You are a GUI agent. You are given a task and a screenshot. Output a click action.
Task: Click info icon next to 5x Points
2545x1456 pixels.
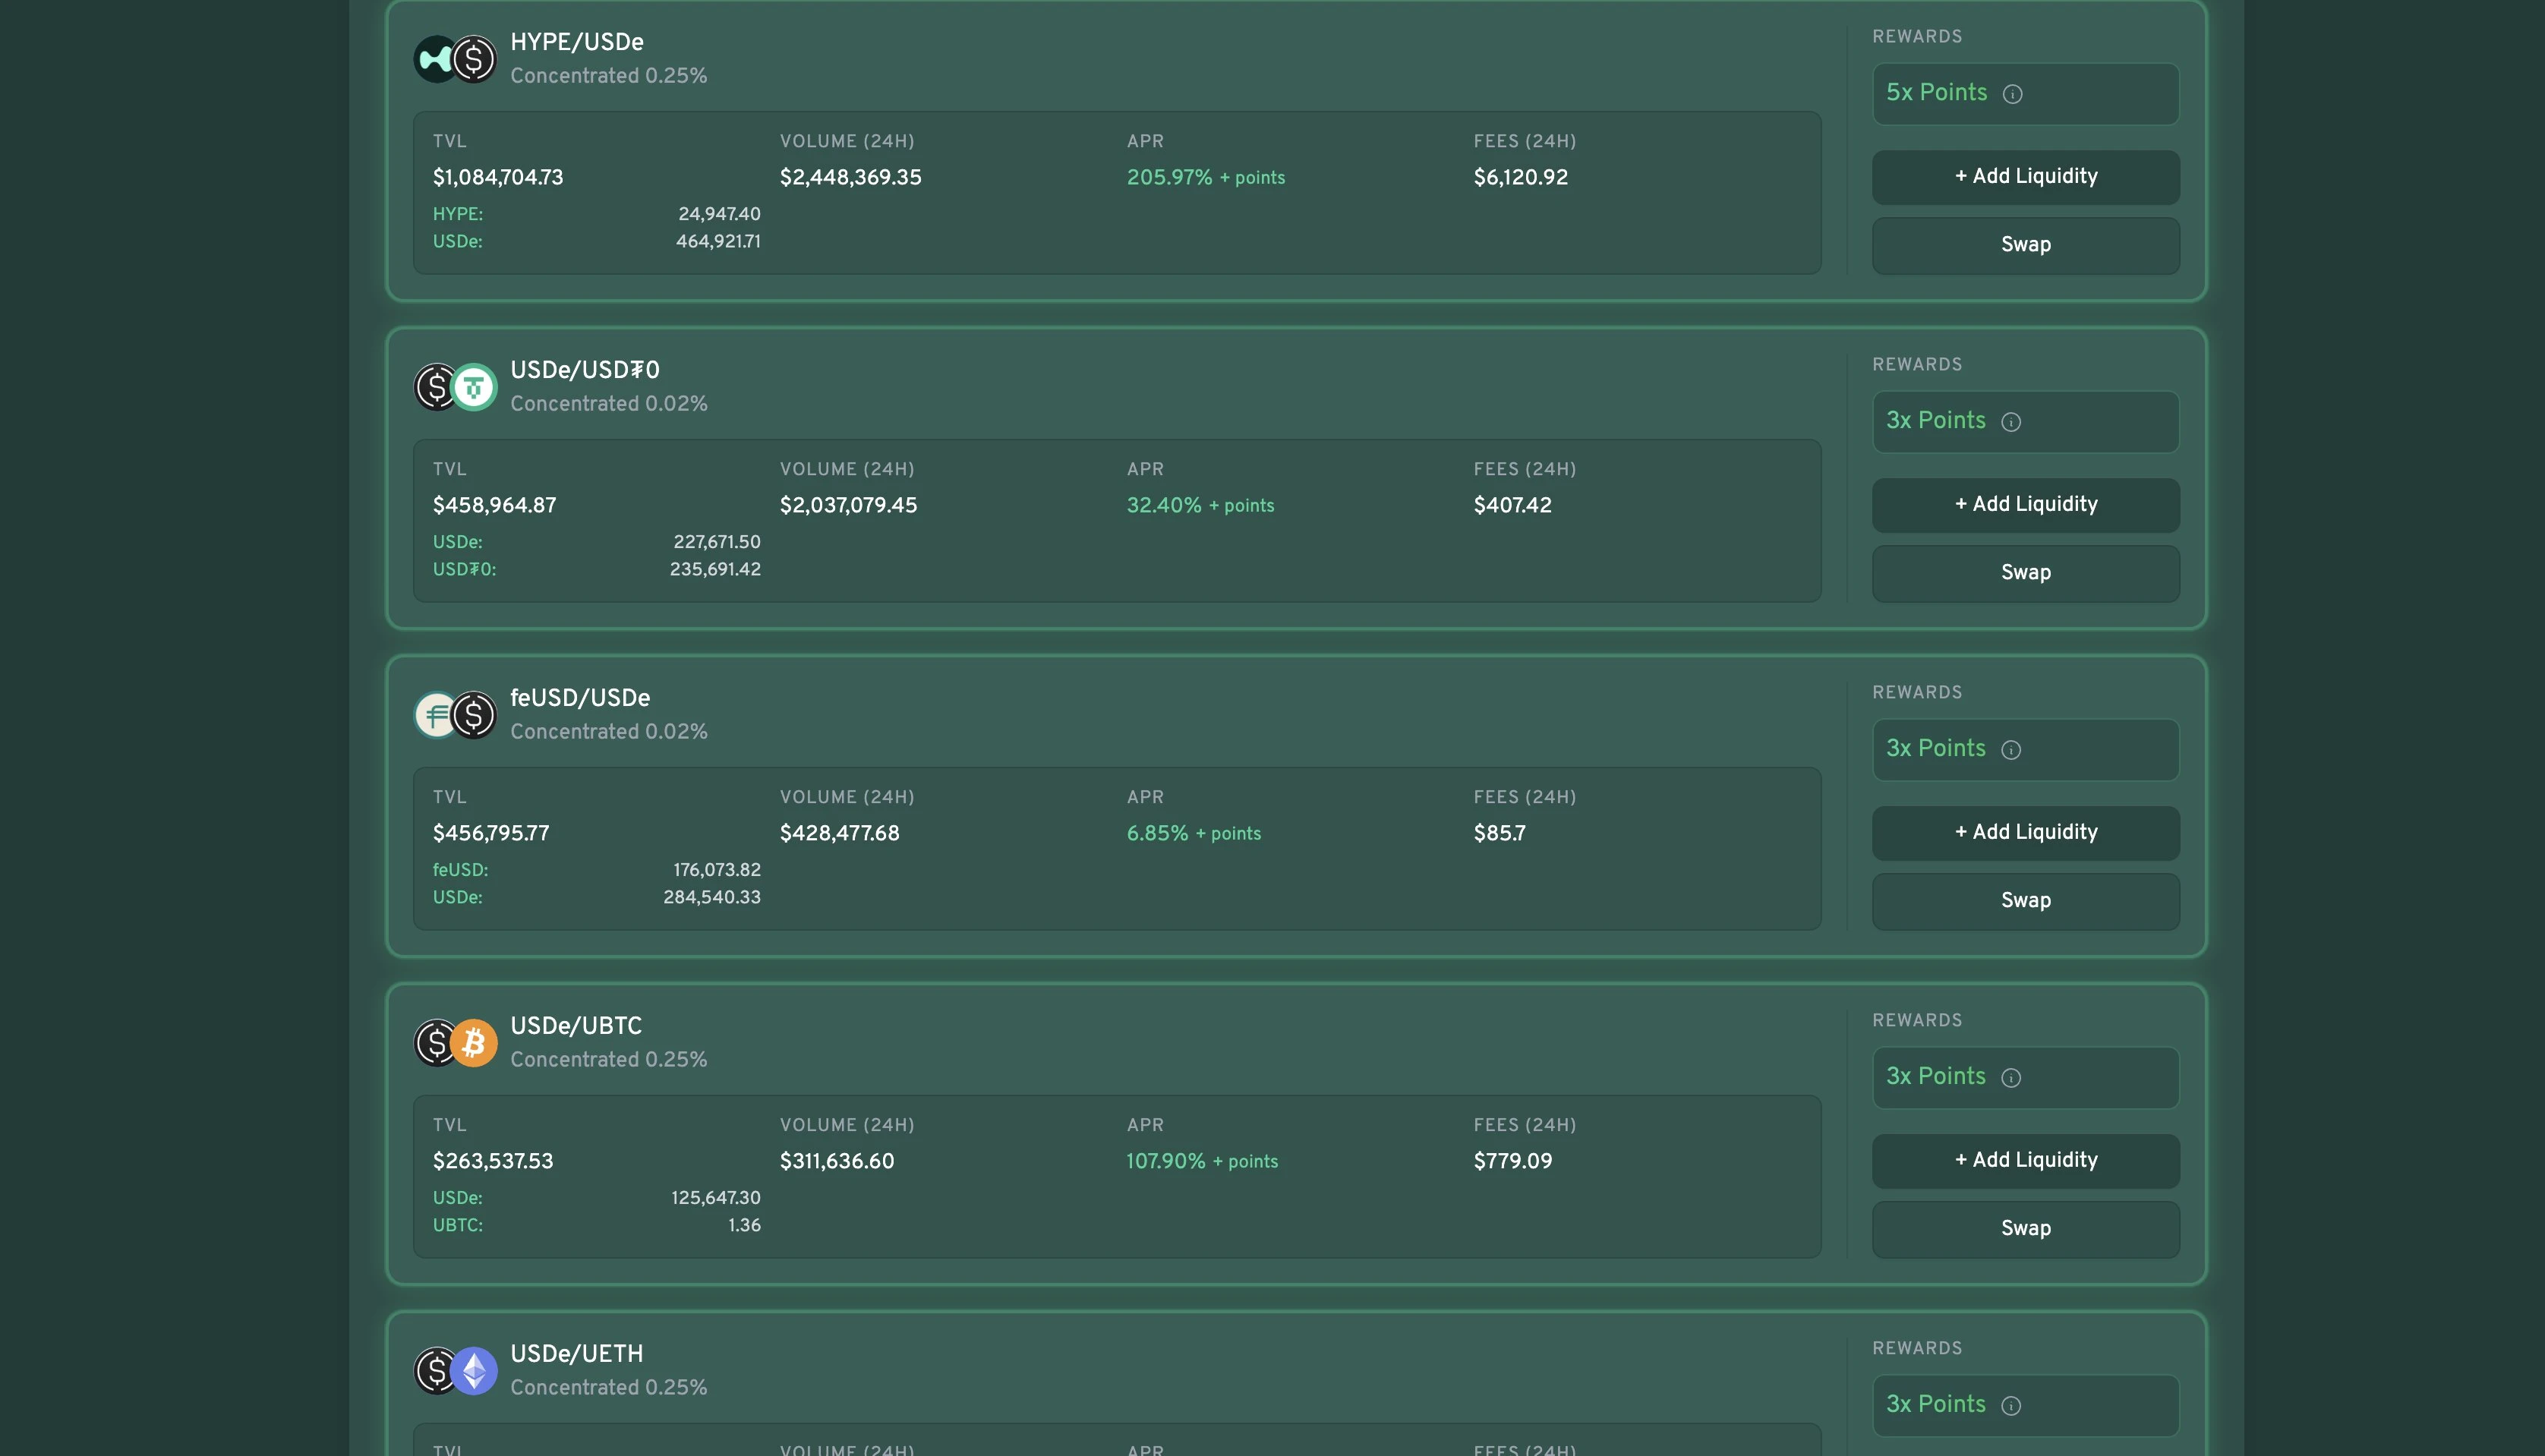[x=2012, y=94]
